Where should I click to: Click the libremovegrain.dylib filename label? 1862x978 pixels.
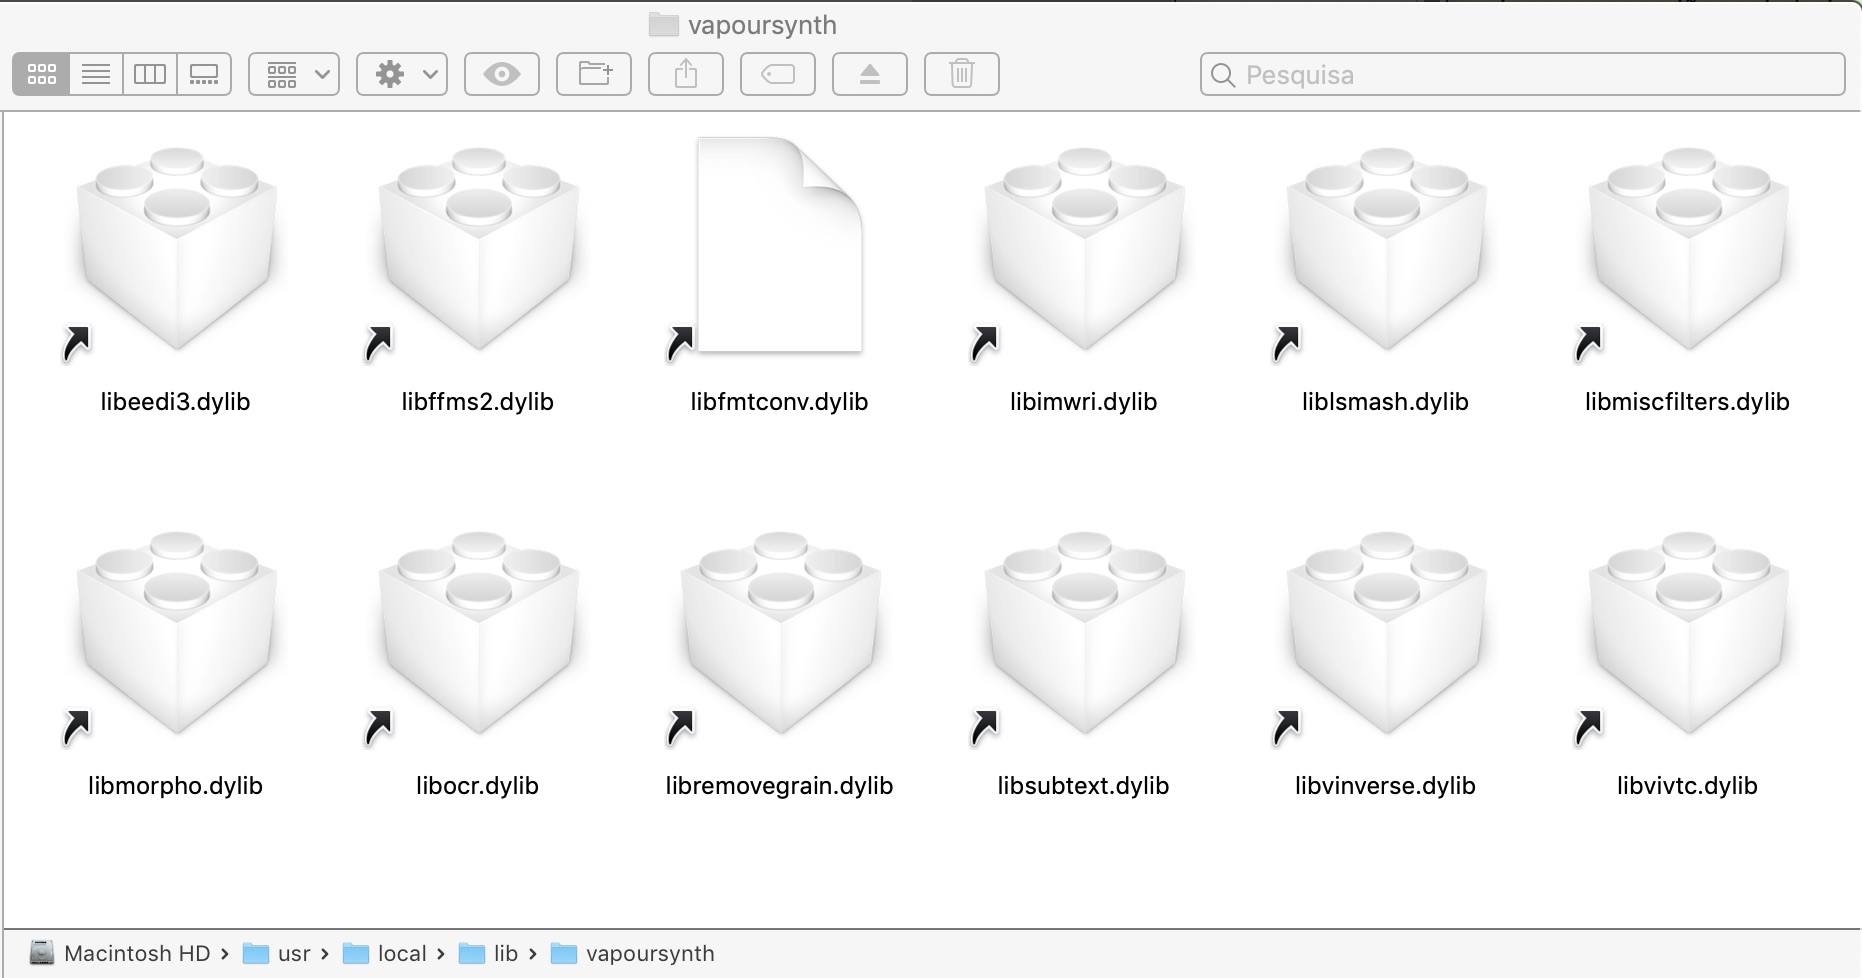click(x=780, y=786)
